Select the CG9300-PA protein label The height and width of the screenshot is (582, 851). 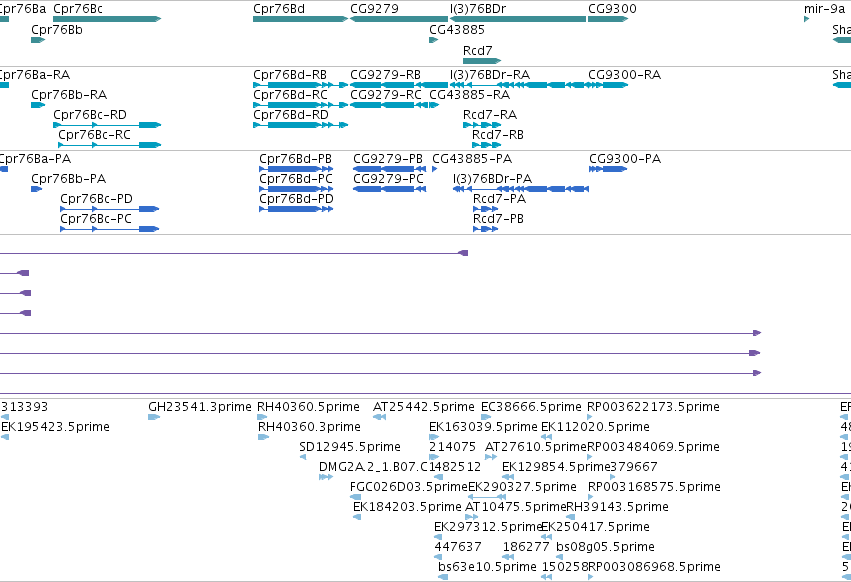625,159
